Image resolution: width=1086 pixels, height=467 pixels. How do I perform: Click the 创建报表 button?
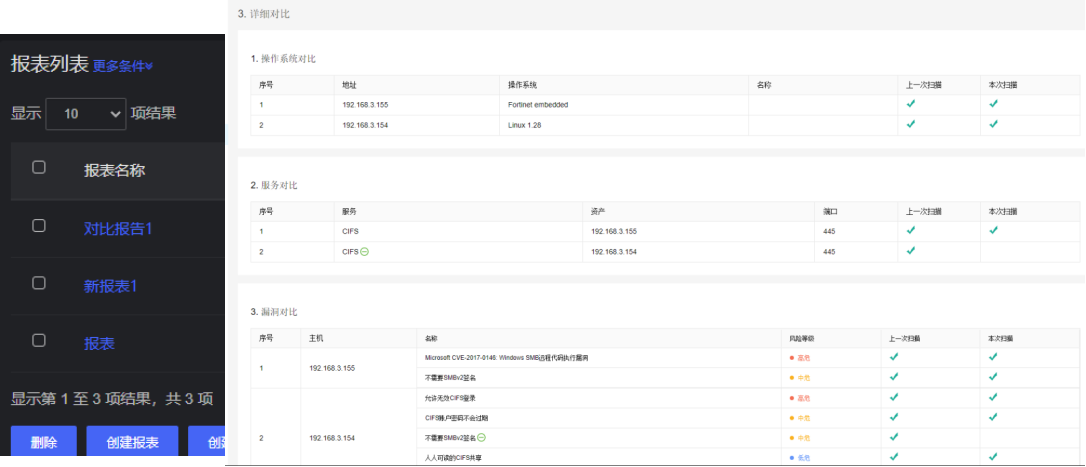132,443
